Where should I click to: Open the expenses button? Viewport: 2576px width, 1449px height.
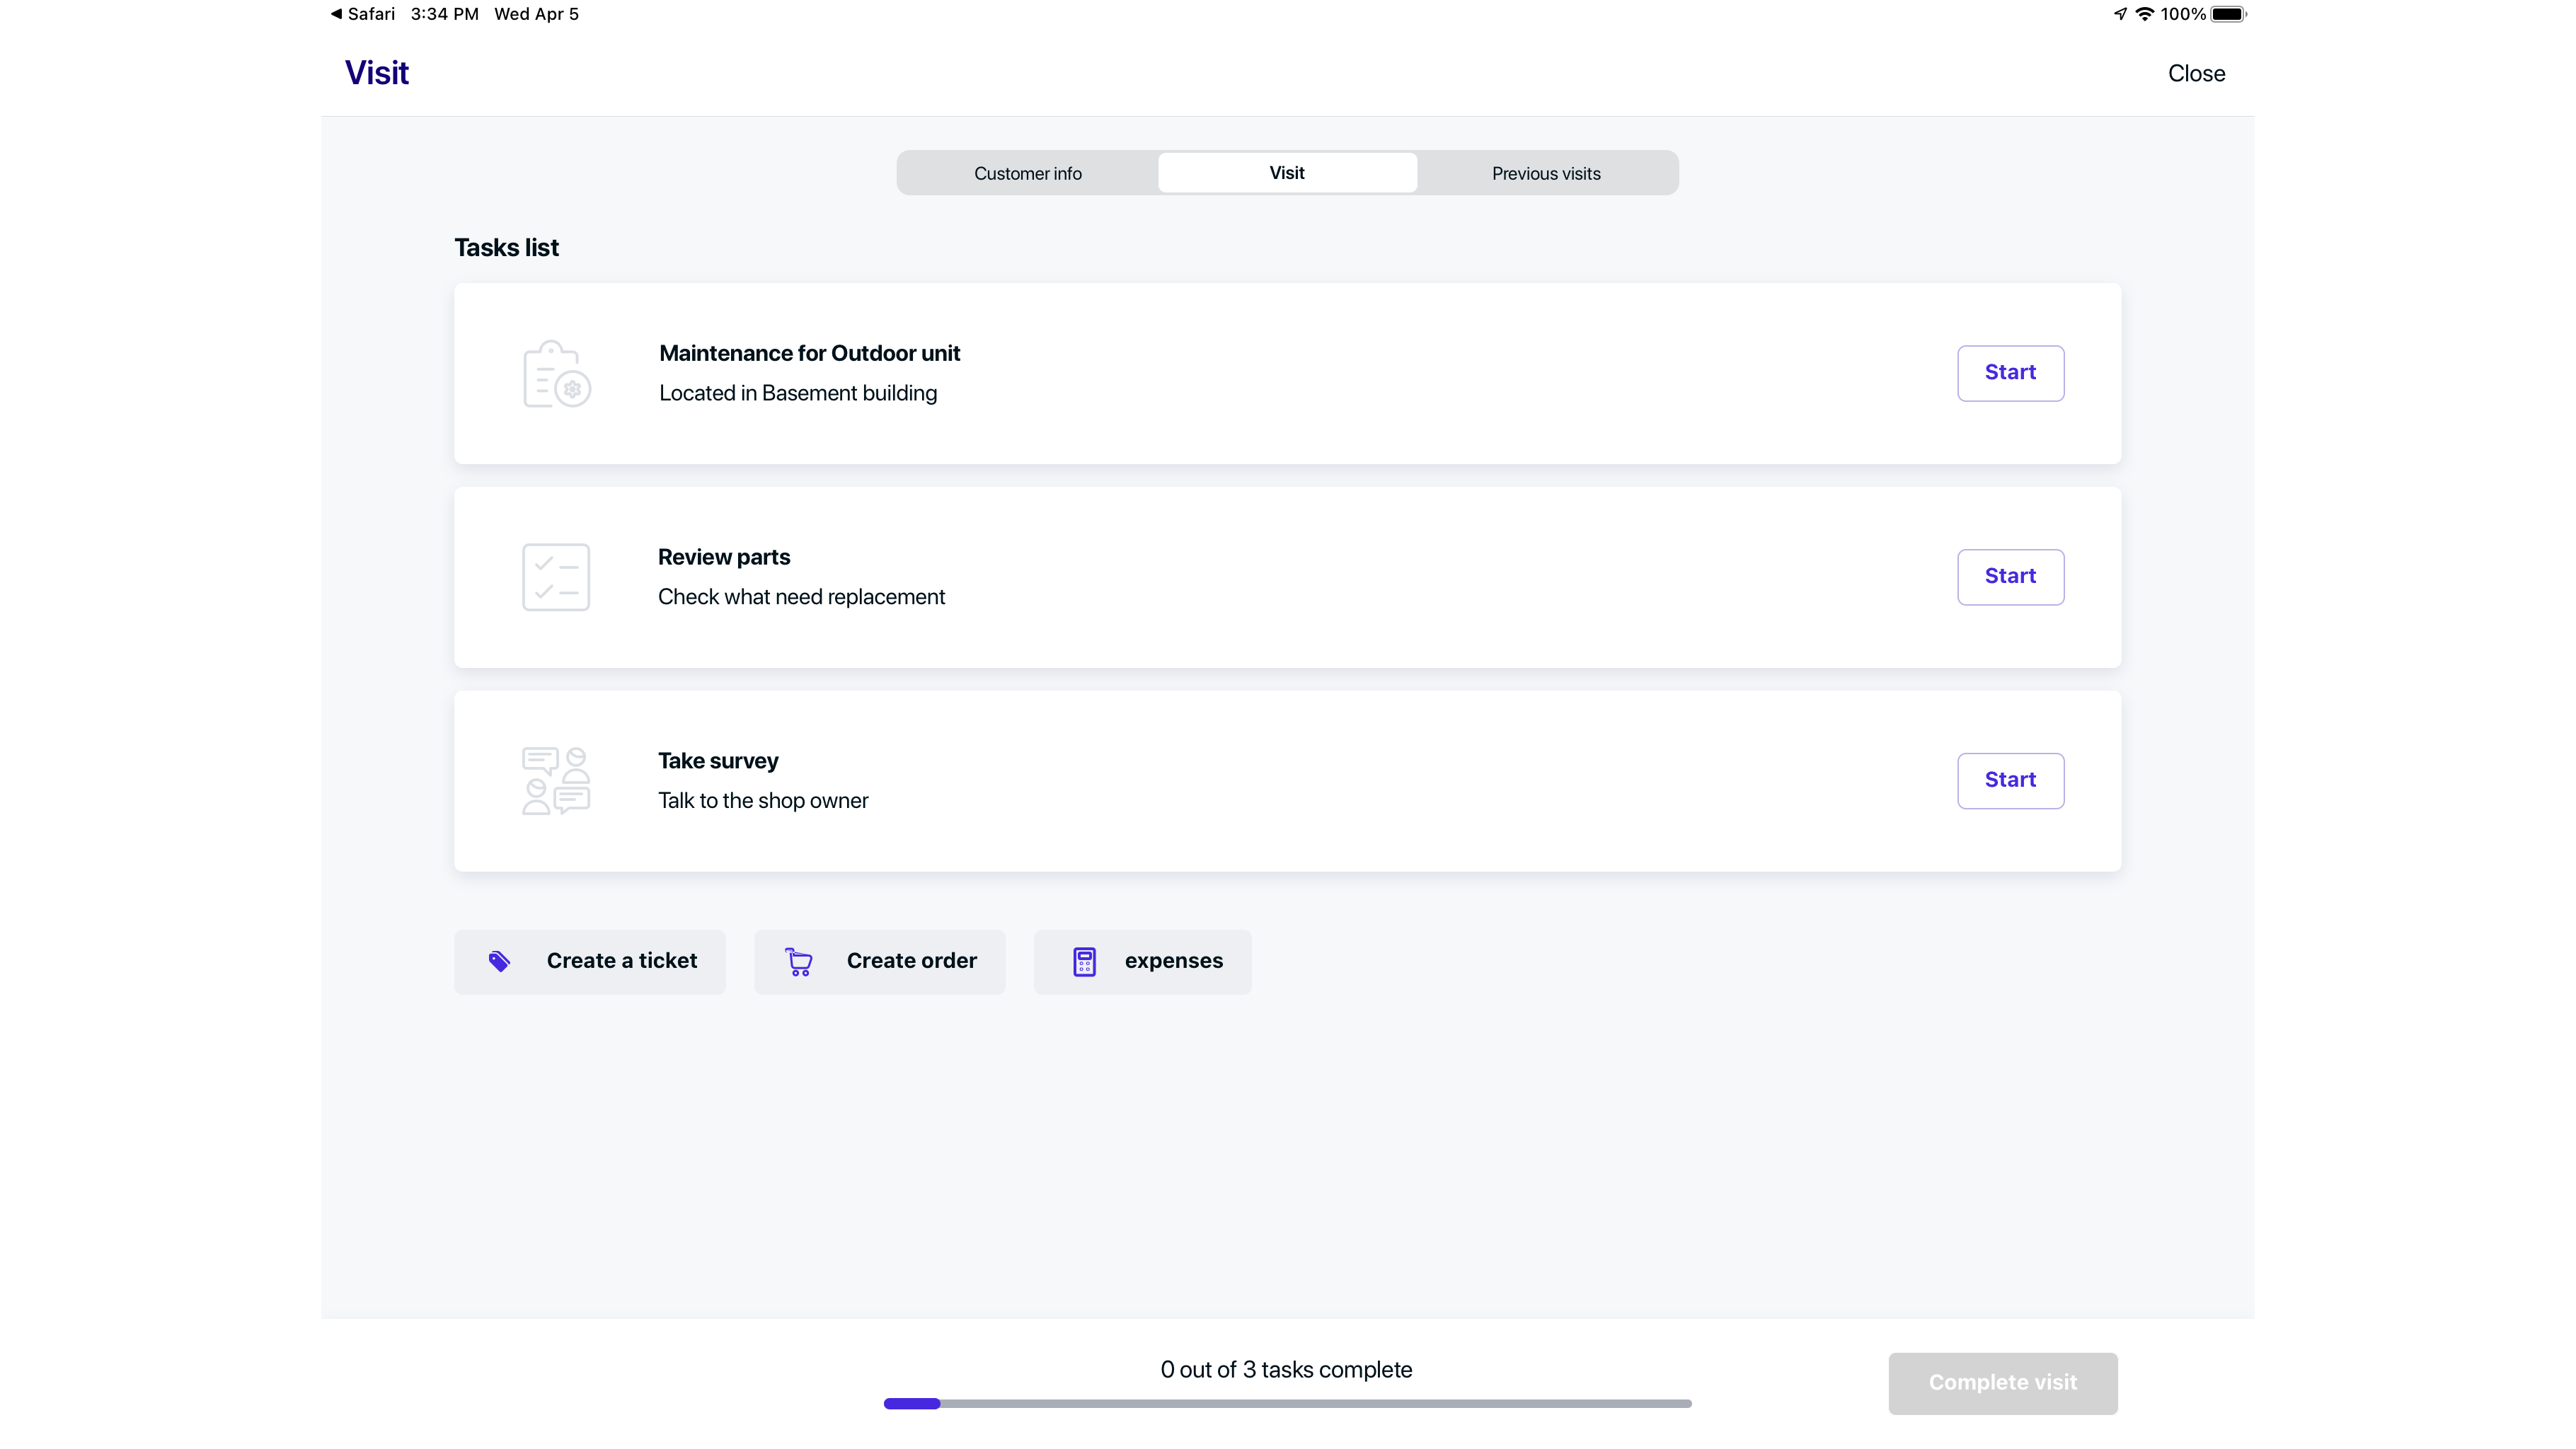pyautogui.click(x=1142, y=962)
